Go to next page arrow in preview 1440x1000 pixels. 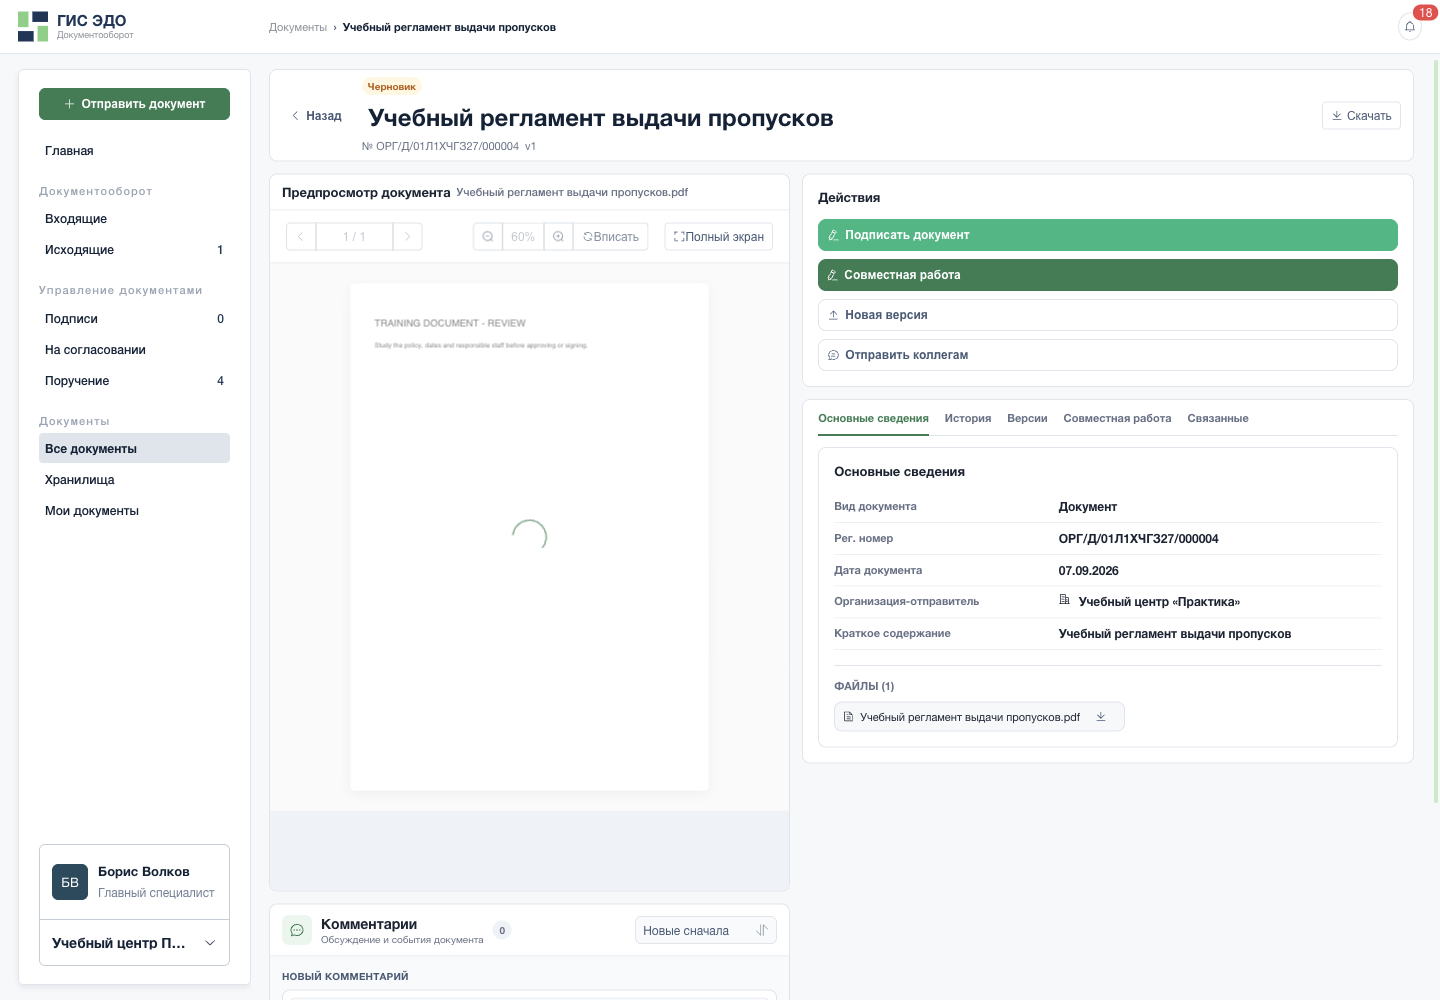point(407,237)
